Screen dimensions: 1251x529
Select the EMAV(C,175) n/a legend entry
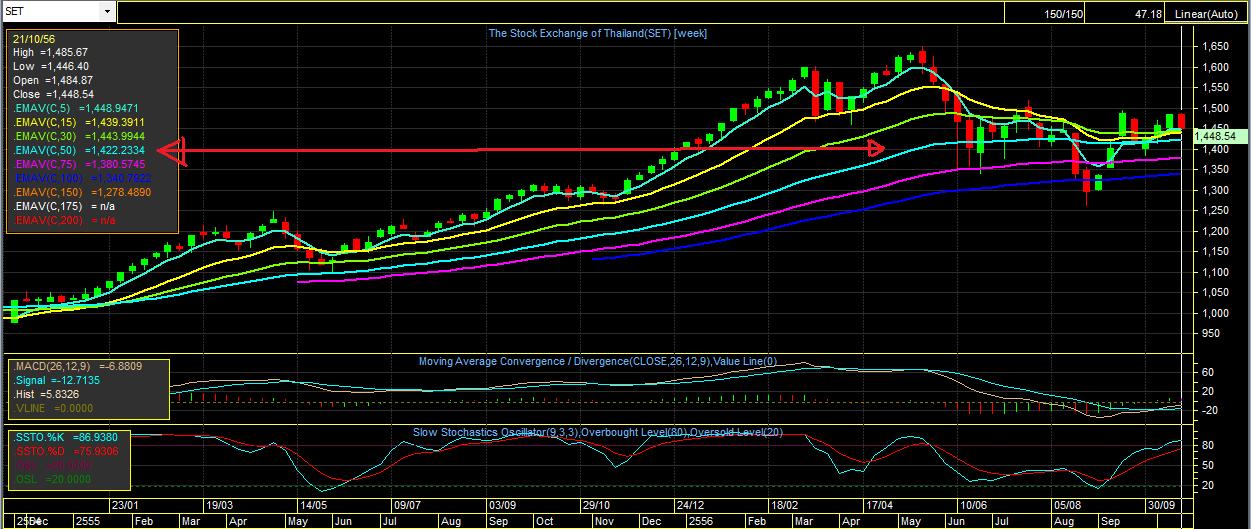63,205
